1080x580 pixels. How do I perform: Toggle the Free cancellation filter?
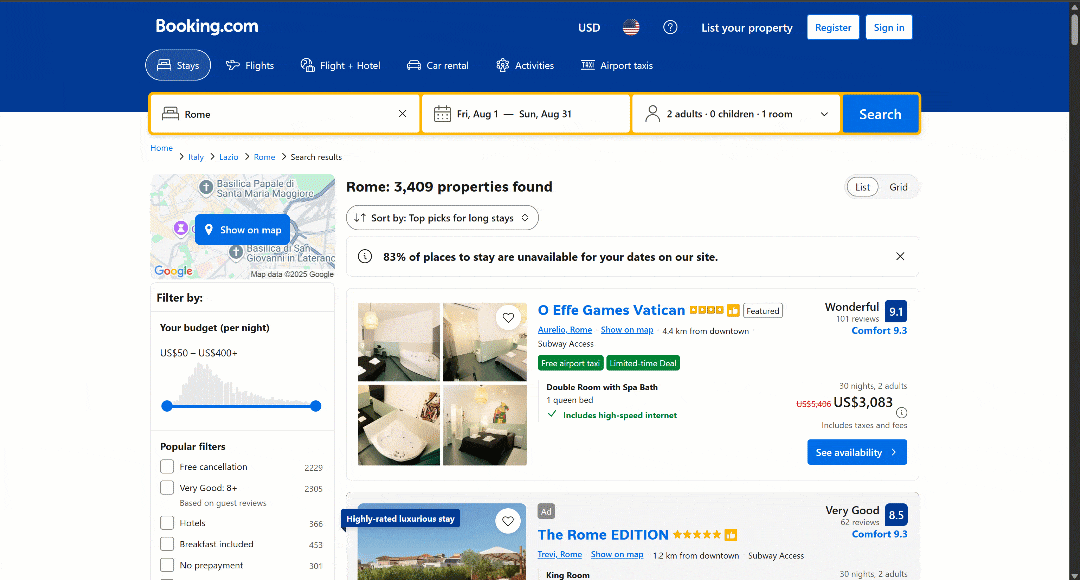pyautogui.click(x=167, y=466)
